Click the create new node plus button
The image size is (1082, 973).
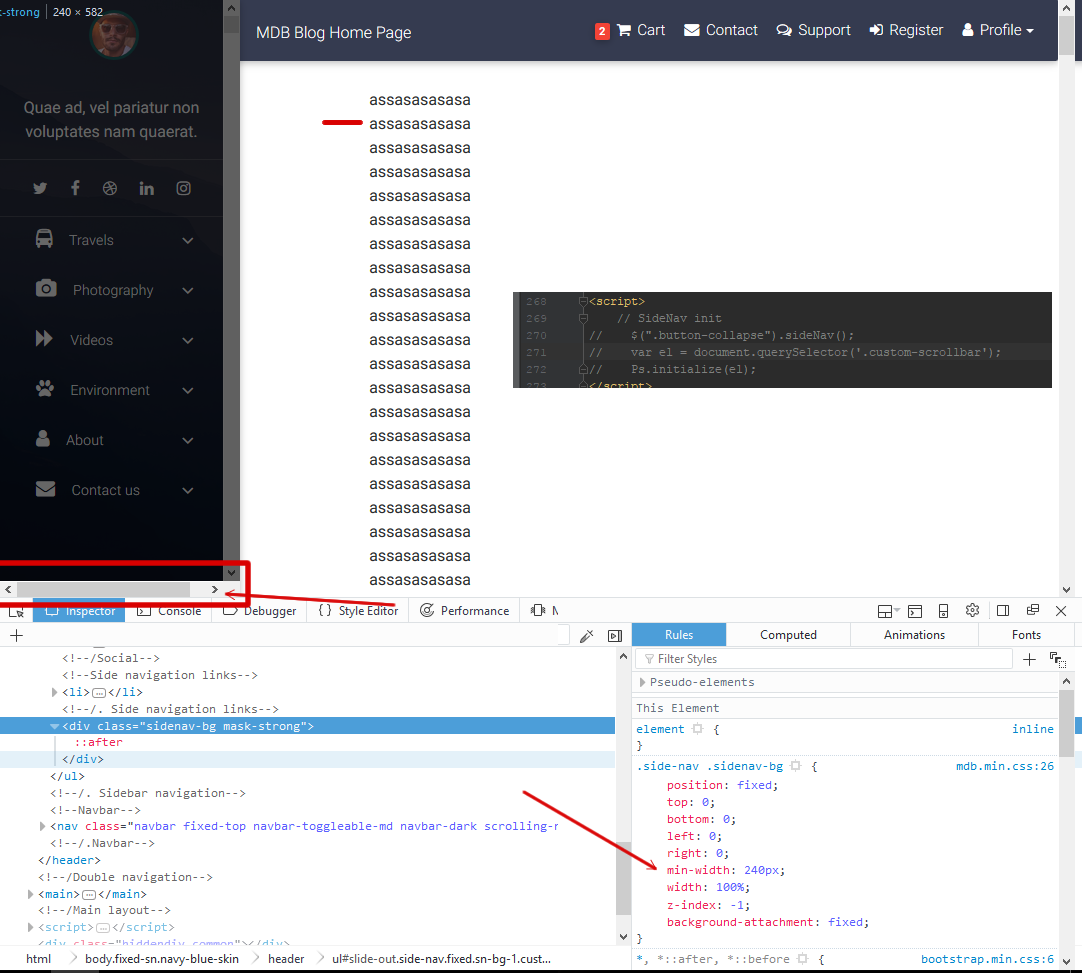click(x=17, y=636)
